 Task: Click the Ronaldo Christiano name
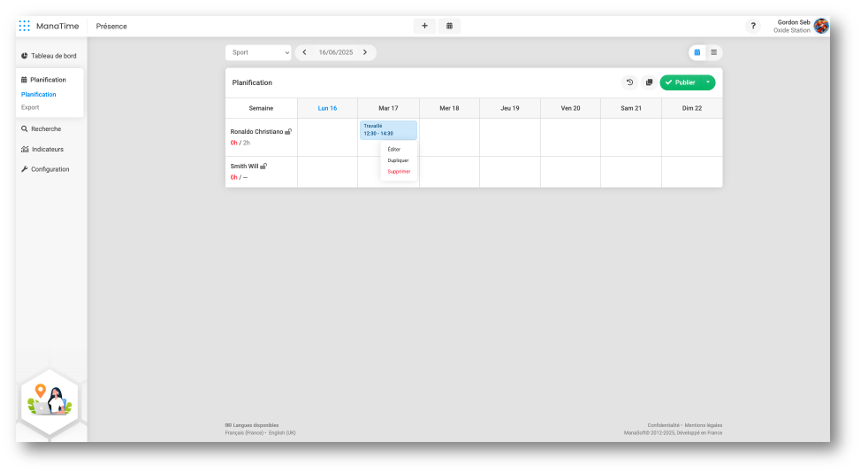coord(256,132)
